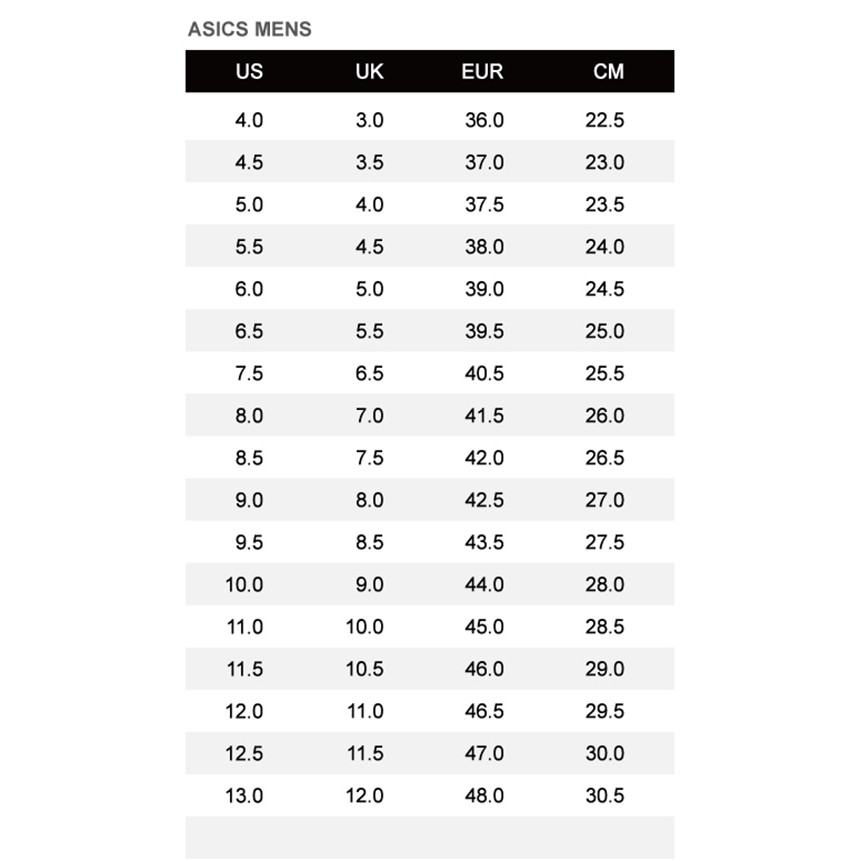This screenshot has width=861, height=861.
Task: Select UK size 10.5 cell
Action: tap(365, 669)
